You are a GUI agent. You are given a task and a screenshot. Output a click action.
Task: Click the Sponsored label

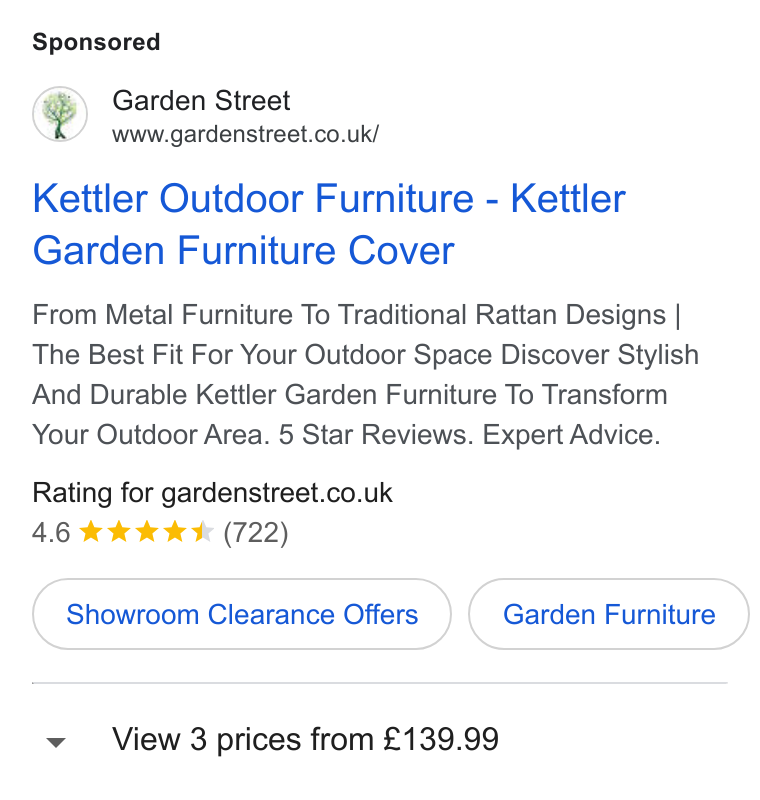(96, 42)
